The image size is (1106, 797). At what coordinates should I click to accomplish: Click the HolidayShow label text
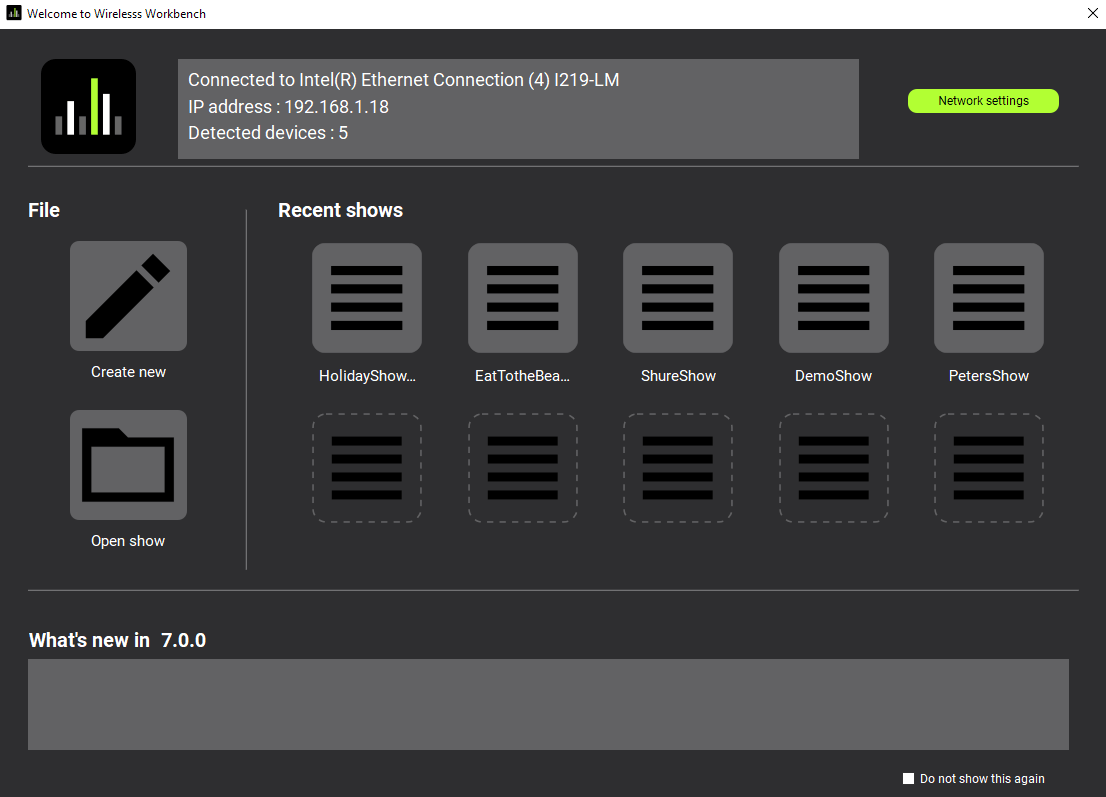(367, 375)
